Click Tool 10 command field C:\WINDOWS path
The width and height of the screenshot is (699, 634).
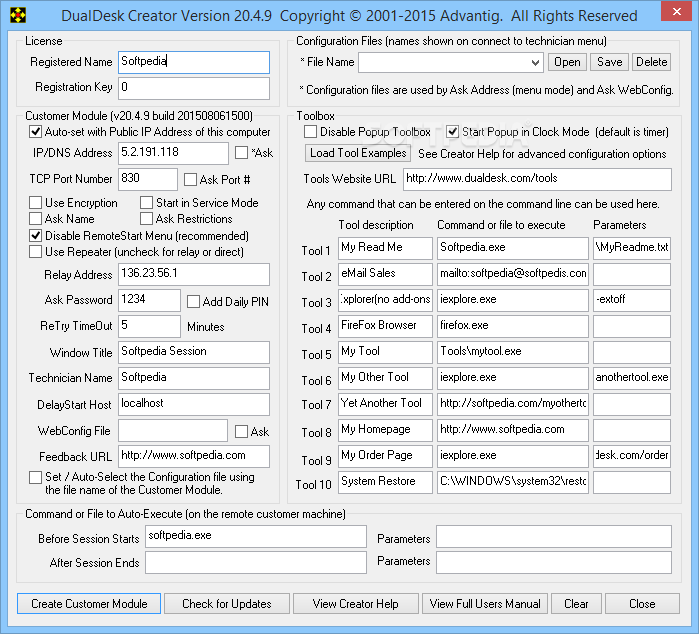point(513,482)
